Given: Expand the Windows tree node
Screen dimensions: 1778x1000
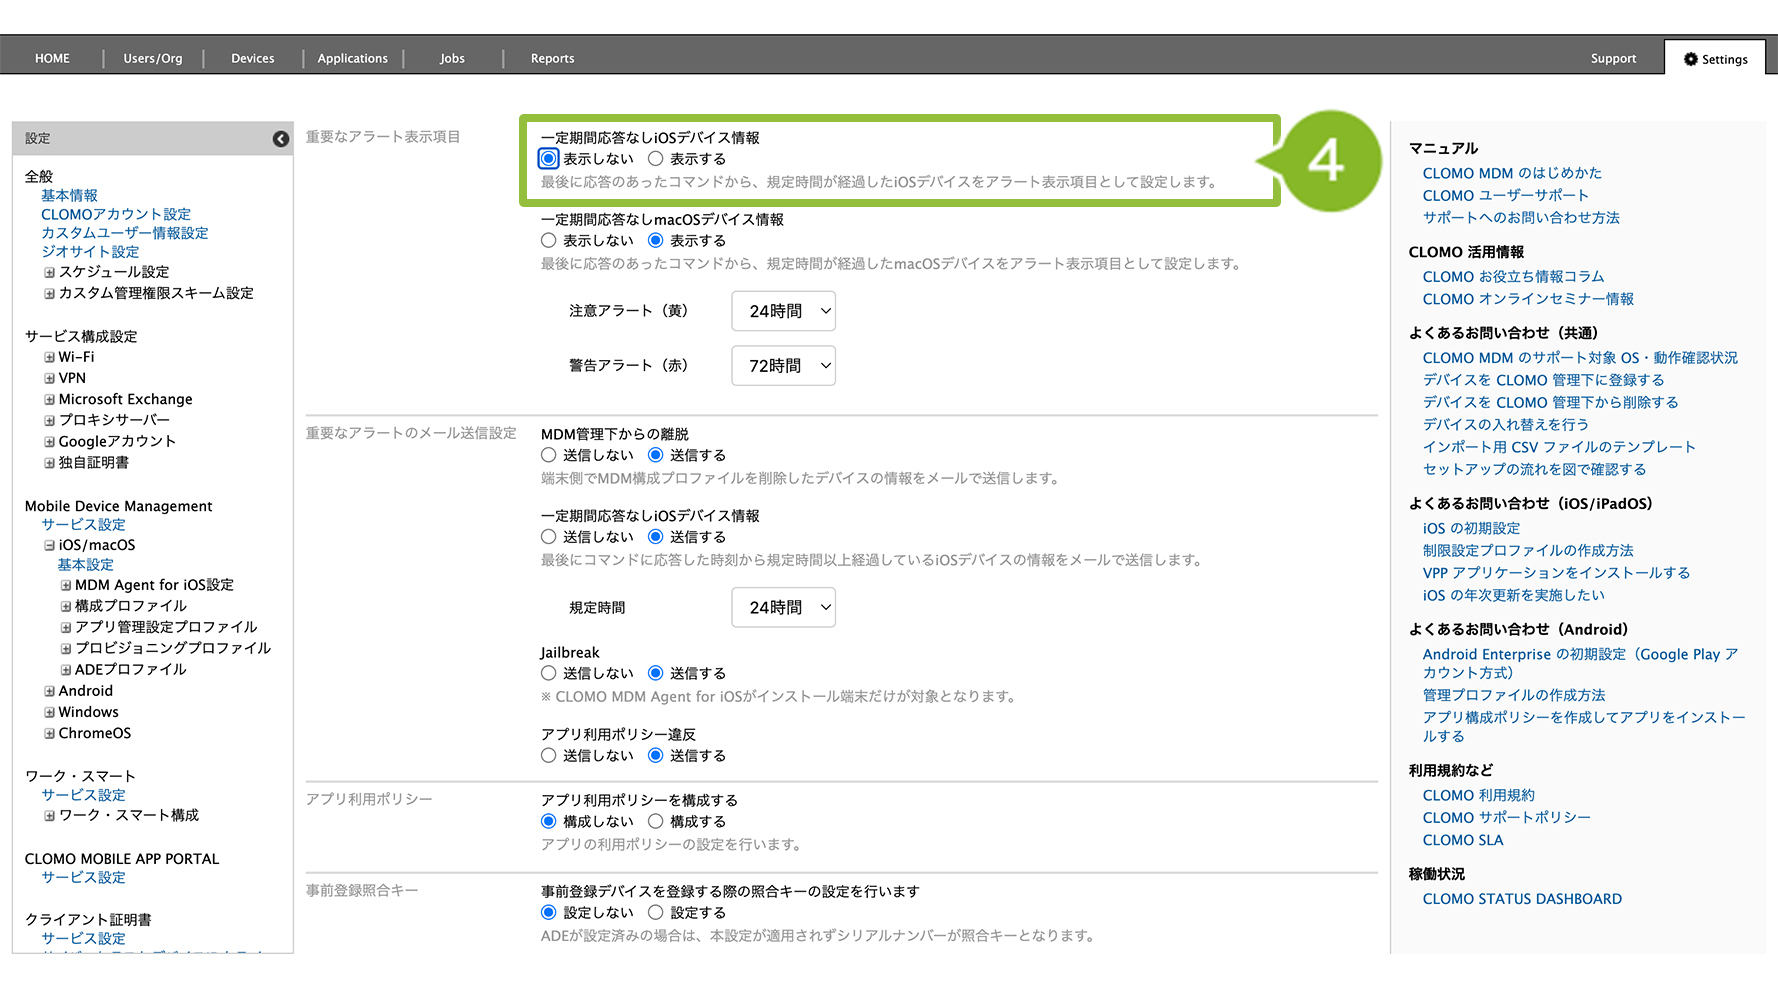Looking at the screenshot, I should coord(49,712).
